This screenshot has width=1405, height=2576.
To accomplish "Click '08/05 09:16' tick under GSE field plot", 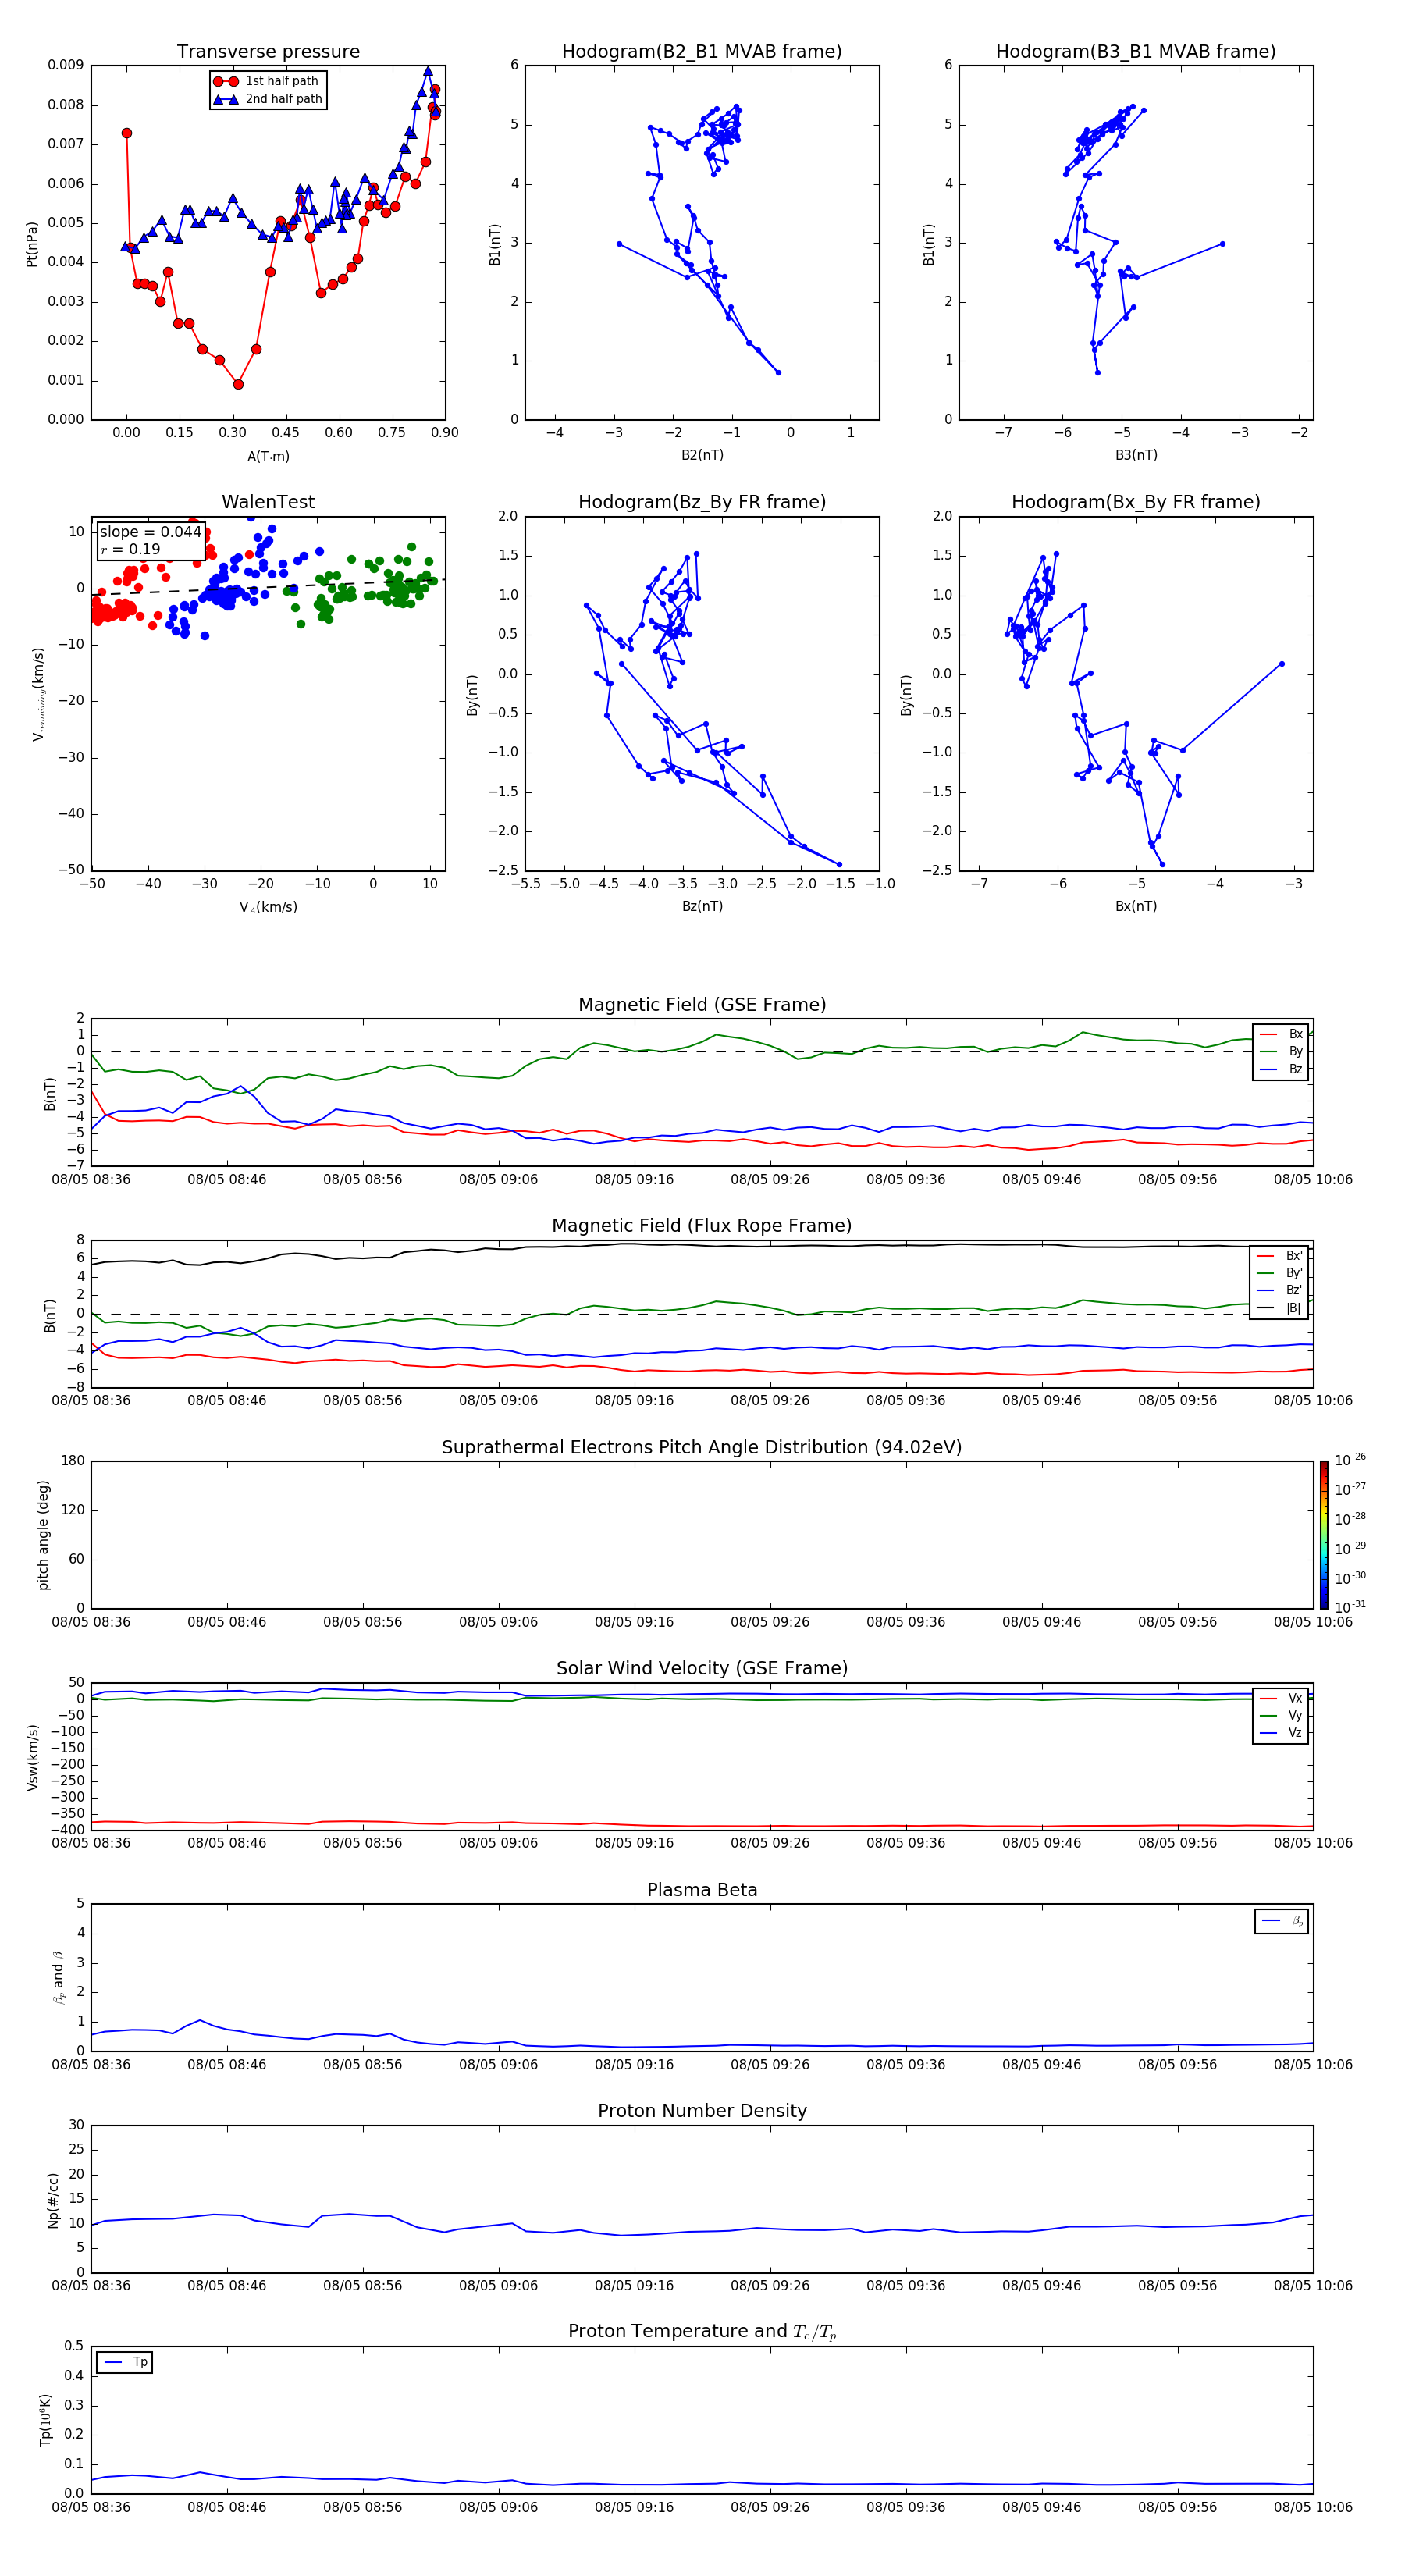I will pos(634,1180).
